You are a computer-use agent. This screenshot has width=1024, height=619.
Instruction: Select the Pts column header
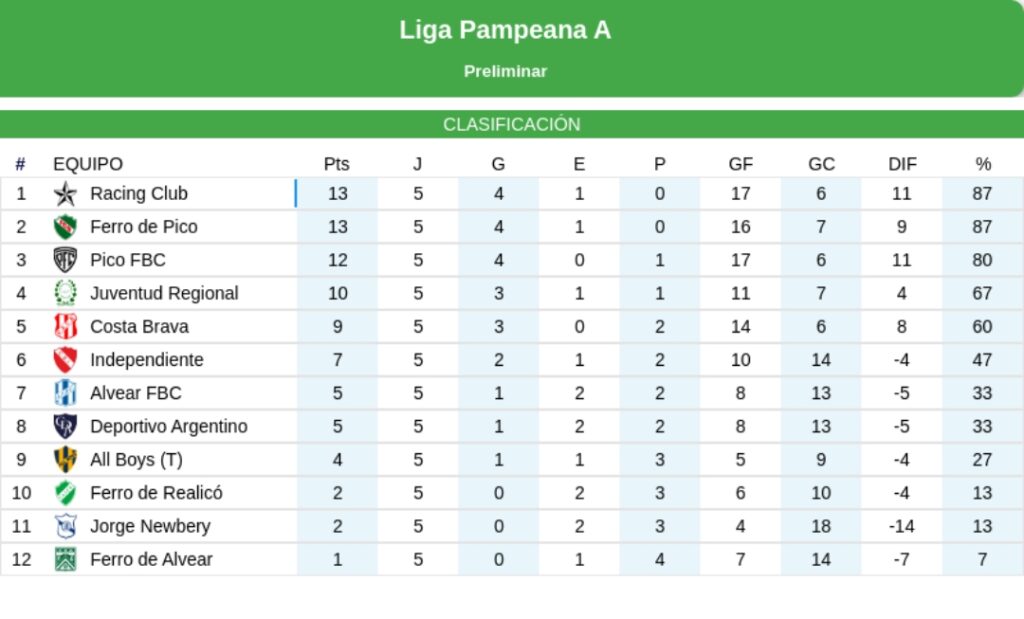[337, 164]
